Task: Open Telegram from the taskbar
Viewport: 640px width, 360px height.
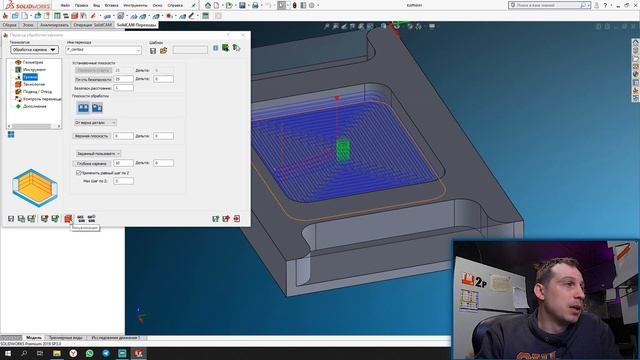Action: pos(106,353)
